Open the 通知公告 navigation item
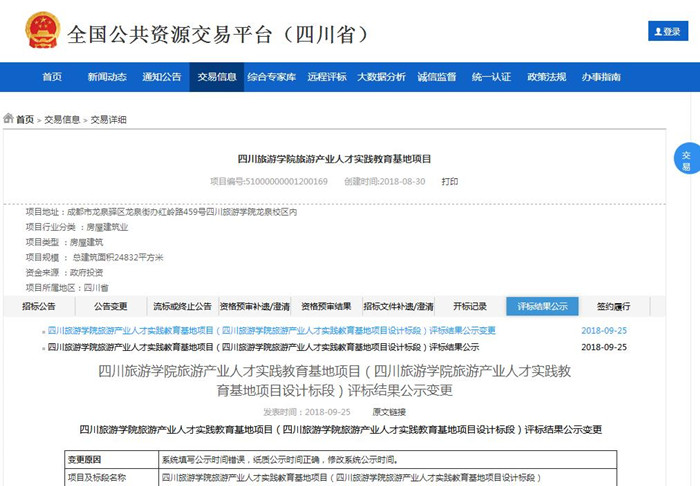Screen dimensions: 700x486 point(162,77)
